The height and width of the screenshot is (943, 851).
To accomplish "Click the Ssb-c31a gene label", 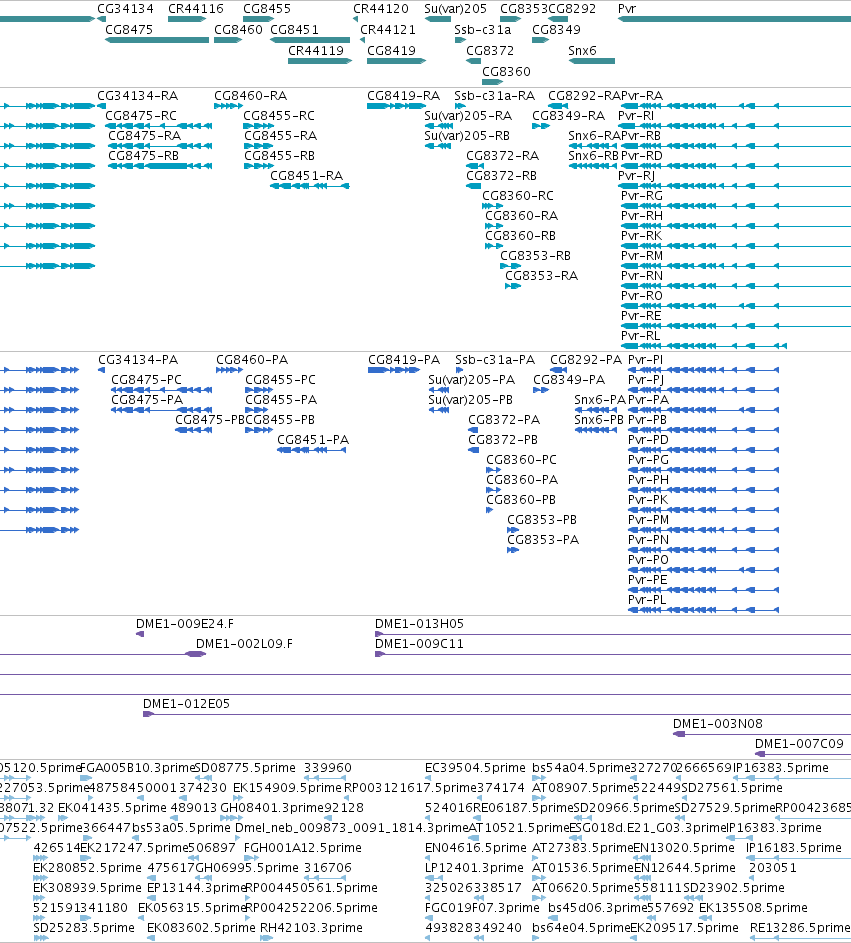I will (x=482, y=29).
